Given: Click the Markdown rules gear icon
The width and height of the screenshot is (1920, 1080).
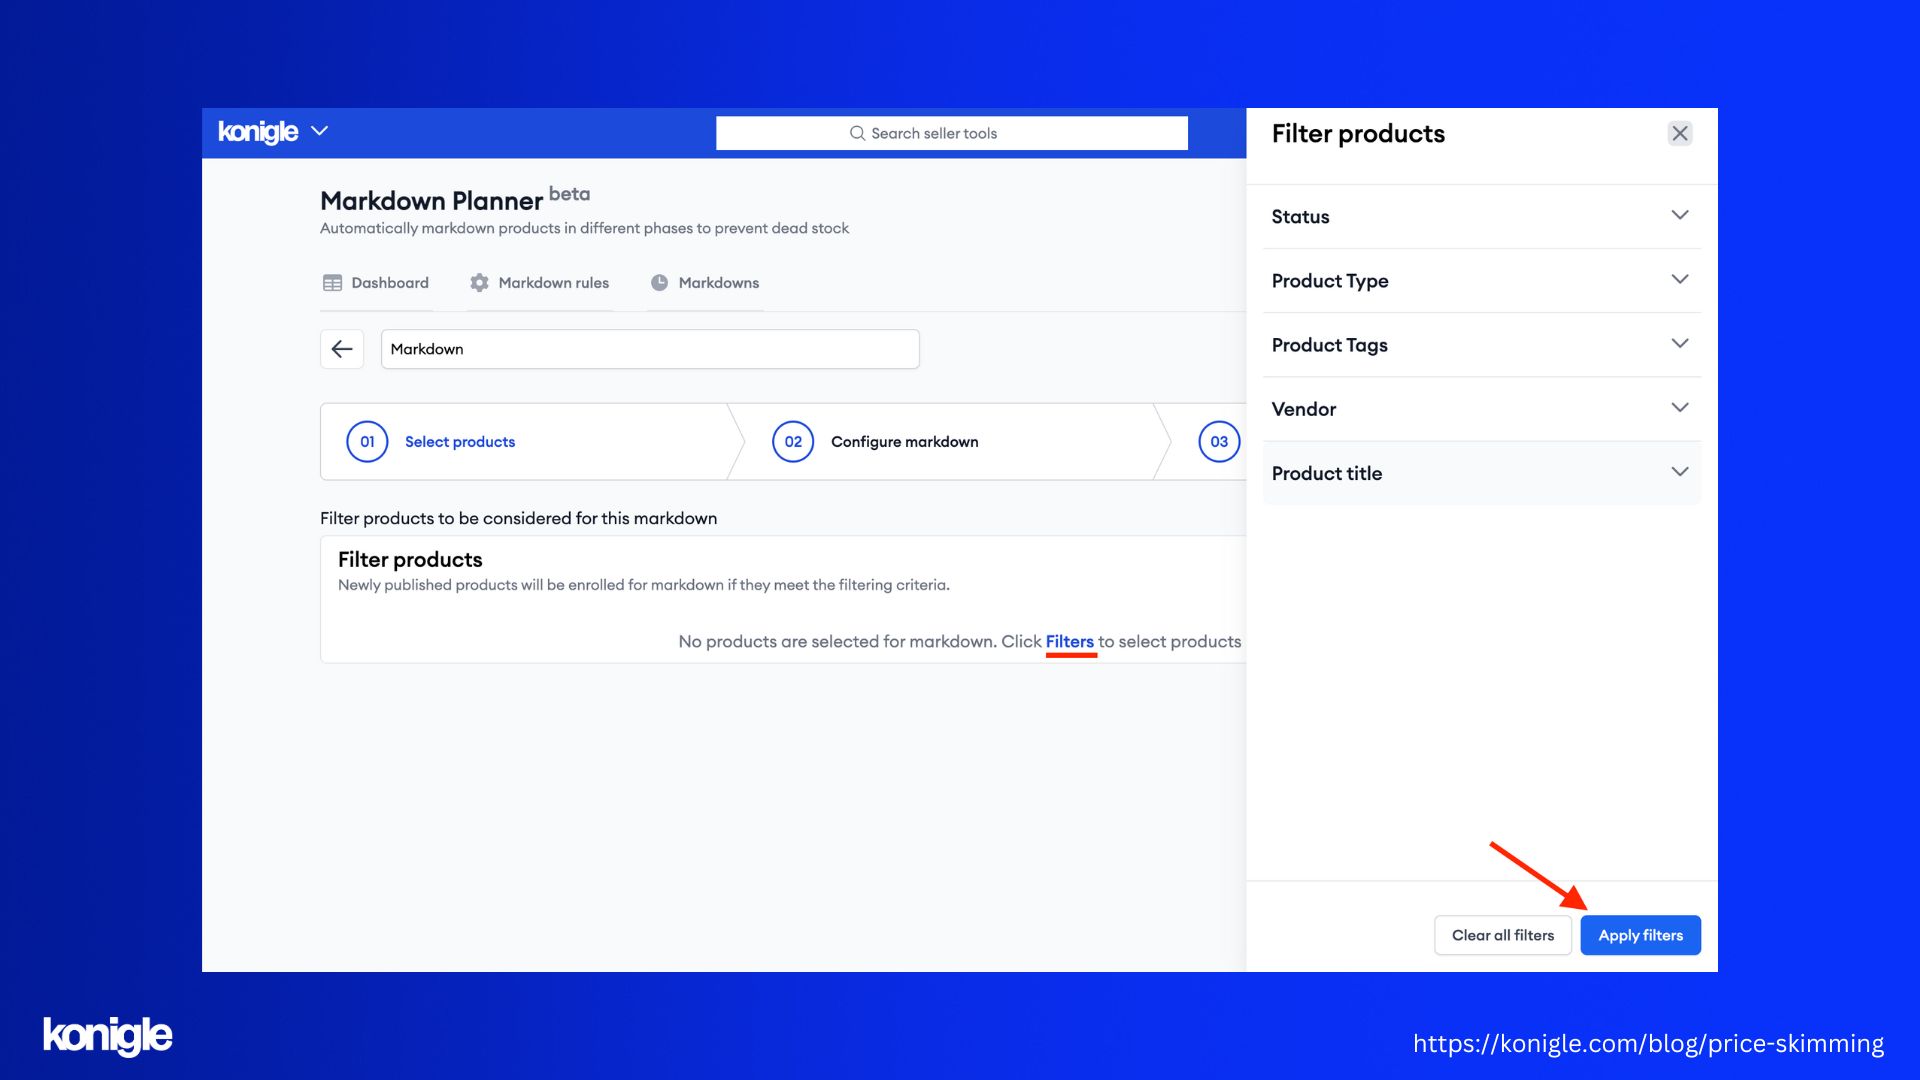Looking at the screenshot, I should coord(479,283).
